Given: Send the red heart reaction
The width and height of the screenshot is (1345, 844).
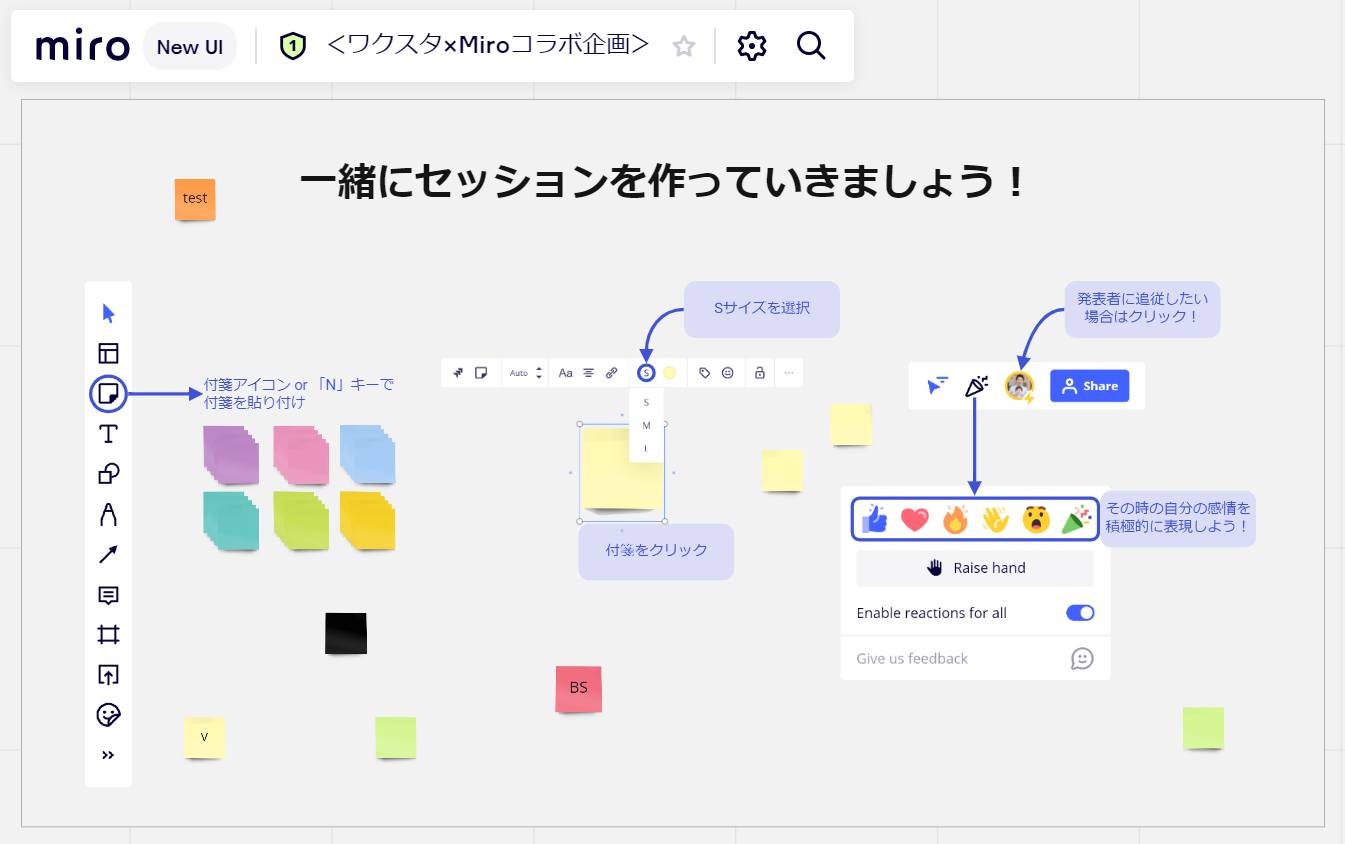Looking at the screenshot, I should point(915,519).
